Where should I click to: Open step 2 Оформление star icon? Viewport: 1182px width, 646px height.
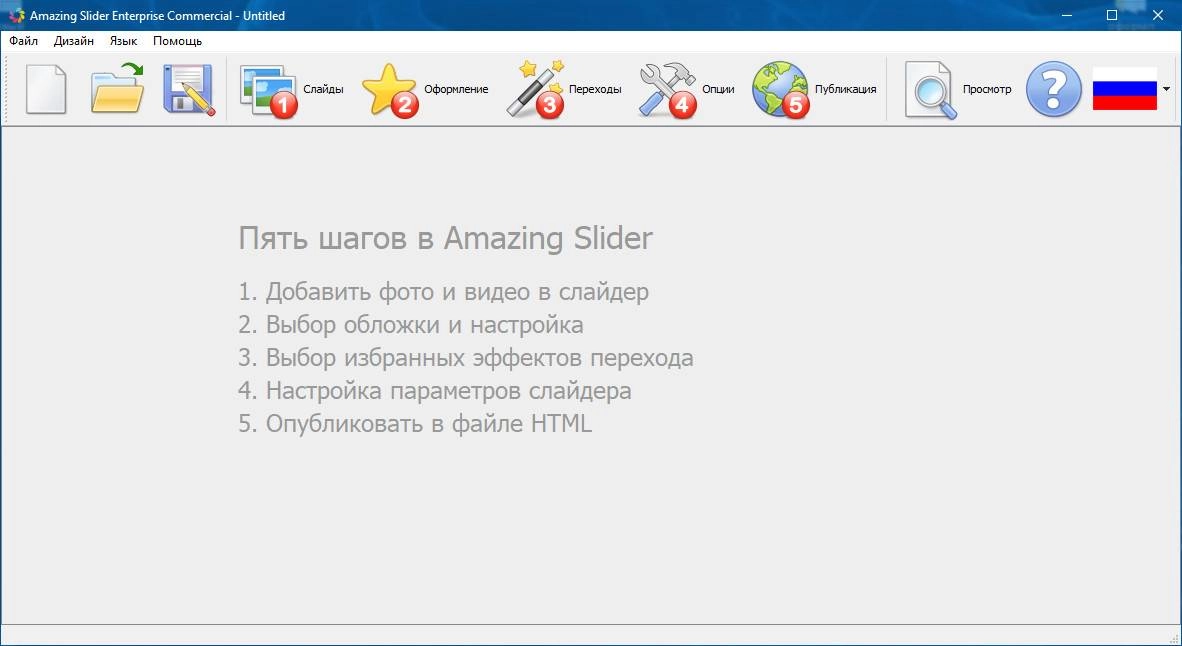(x=390, y=90)
